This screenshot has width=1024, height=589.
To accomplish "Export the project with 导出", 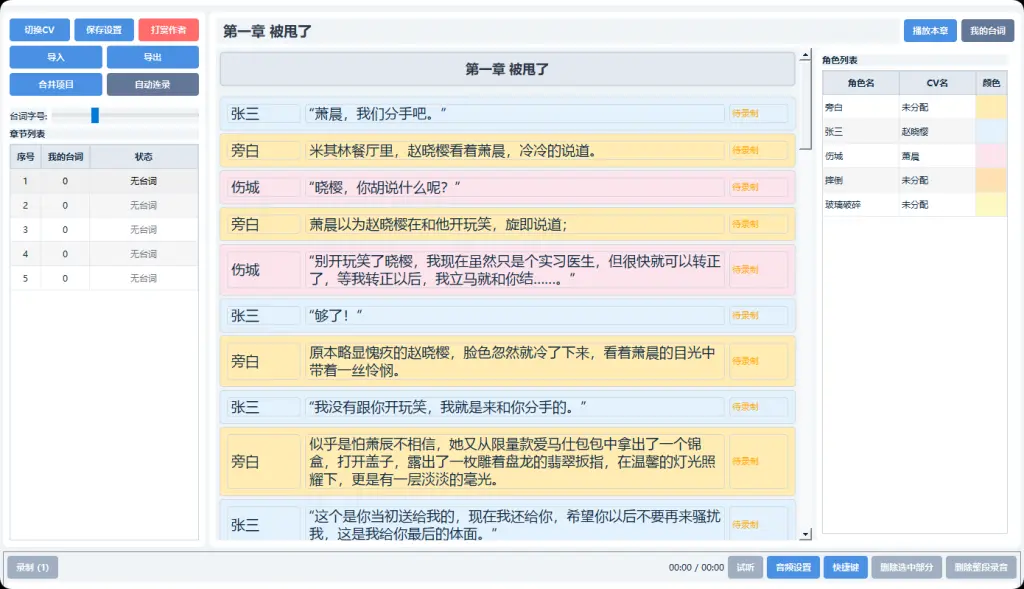I will click(153, 57).
